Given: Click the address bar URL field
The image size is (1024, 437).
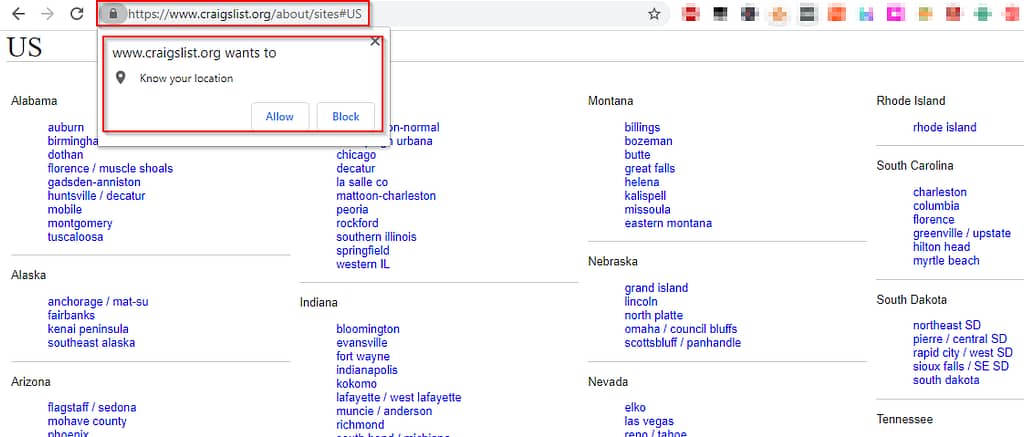Looking at the screenshot, I should [x=385, y=14].
